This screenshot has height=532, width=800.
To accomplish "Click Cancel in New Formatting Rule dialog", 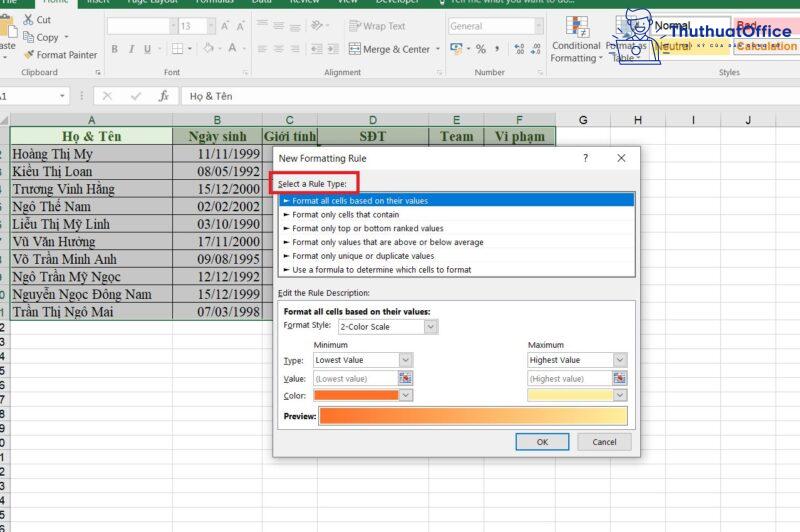I will tap(604, 442).
